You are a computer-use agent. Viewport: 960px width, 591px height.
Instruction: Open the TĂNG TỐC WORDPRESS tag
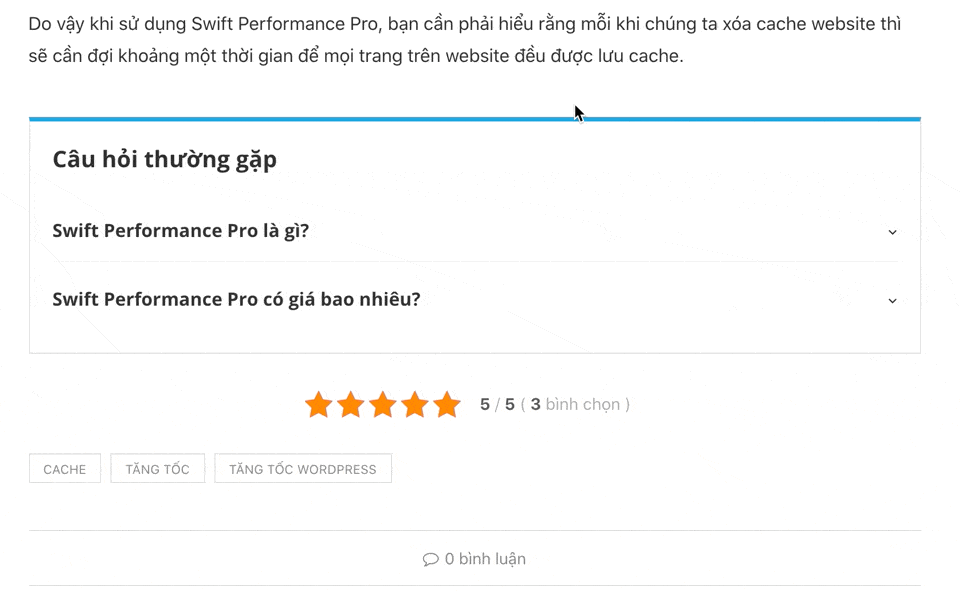[303, 469]
